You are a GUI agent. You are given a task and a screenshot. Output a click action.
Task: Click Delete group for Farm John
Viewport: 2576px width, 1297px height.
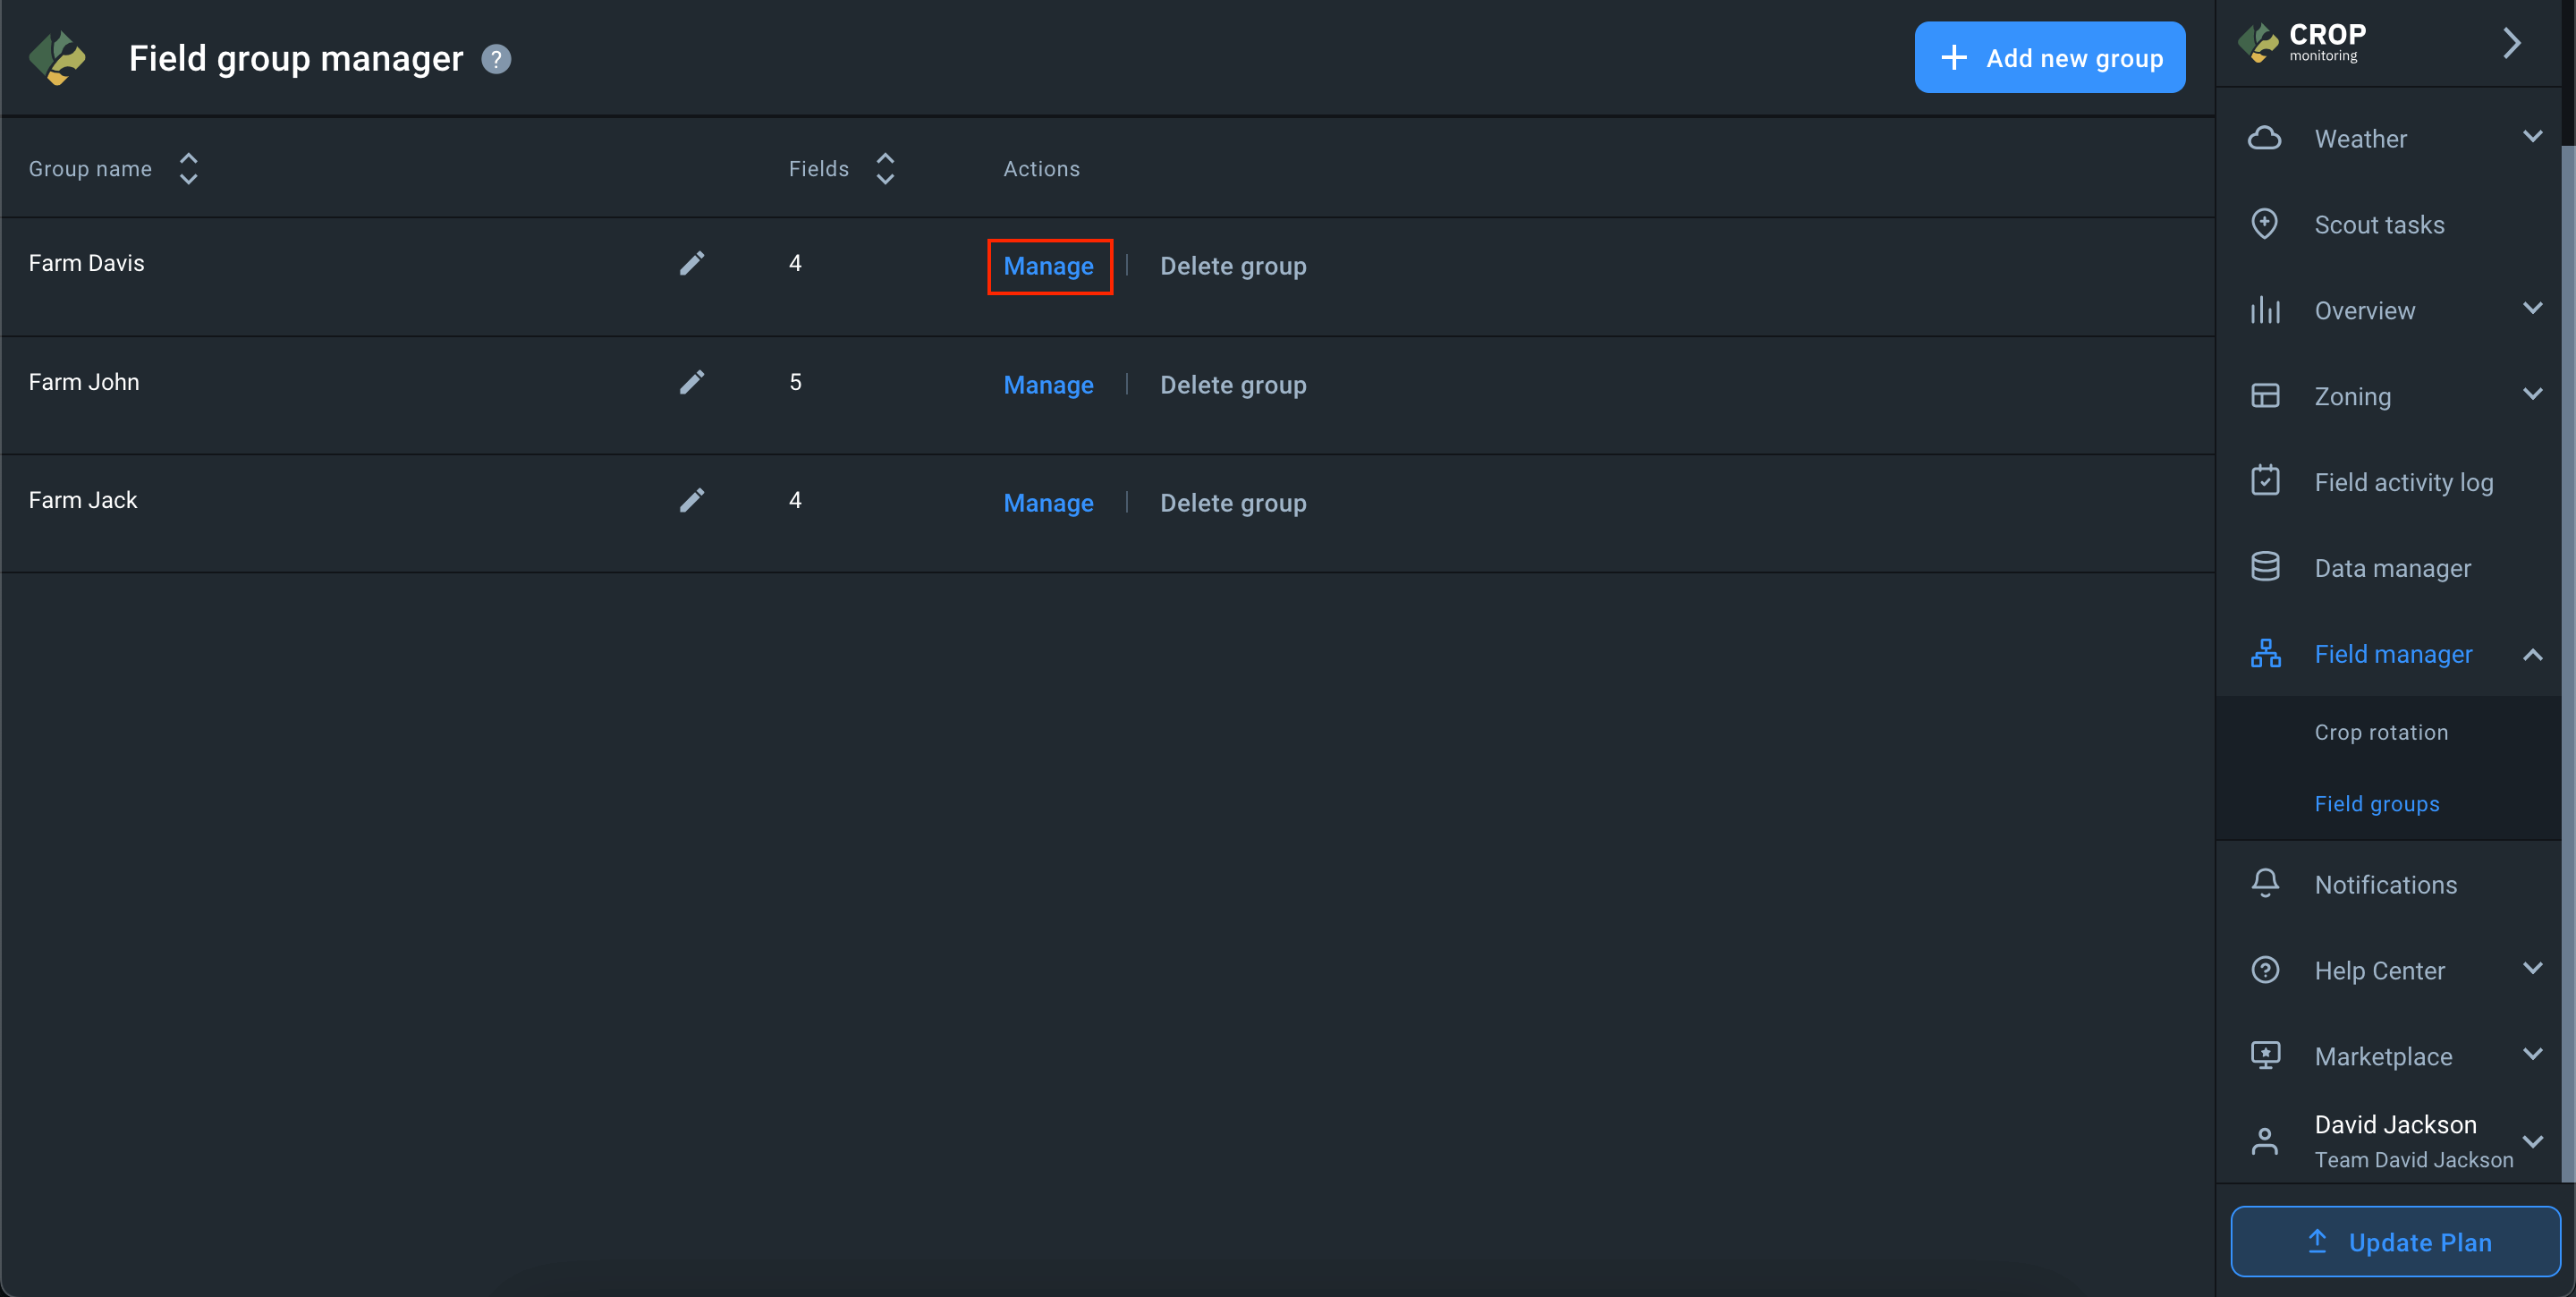pos(1232,385)
